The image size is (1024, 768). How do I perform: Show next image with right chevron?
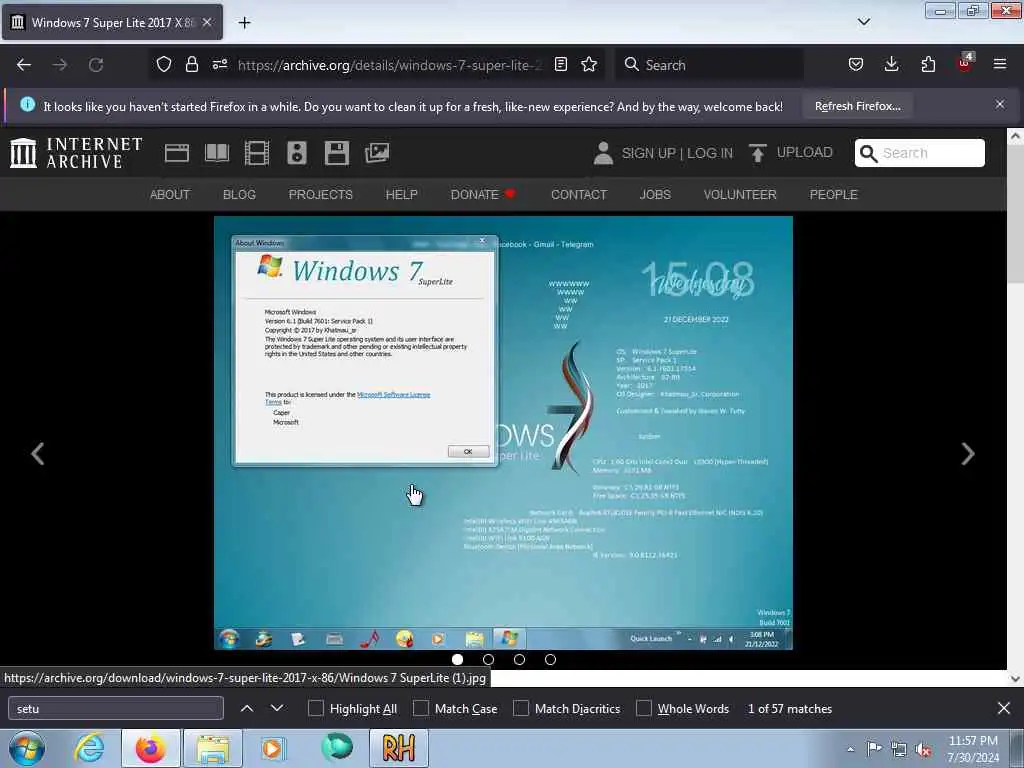coord(968,454)
